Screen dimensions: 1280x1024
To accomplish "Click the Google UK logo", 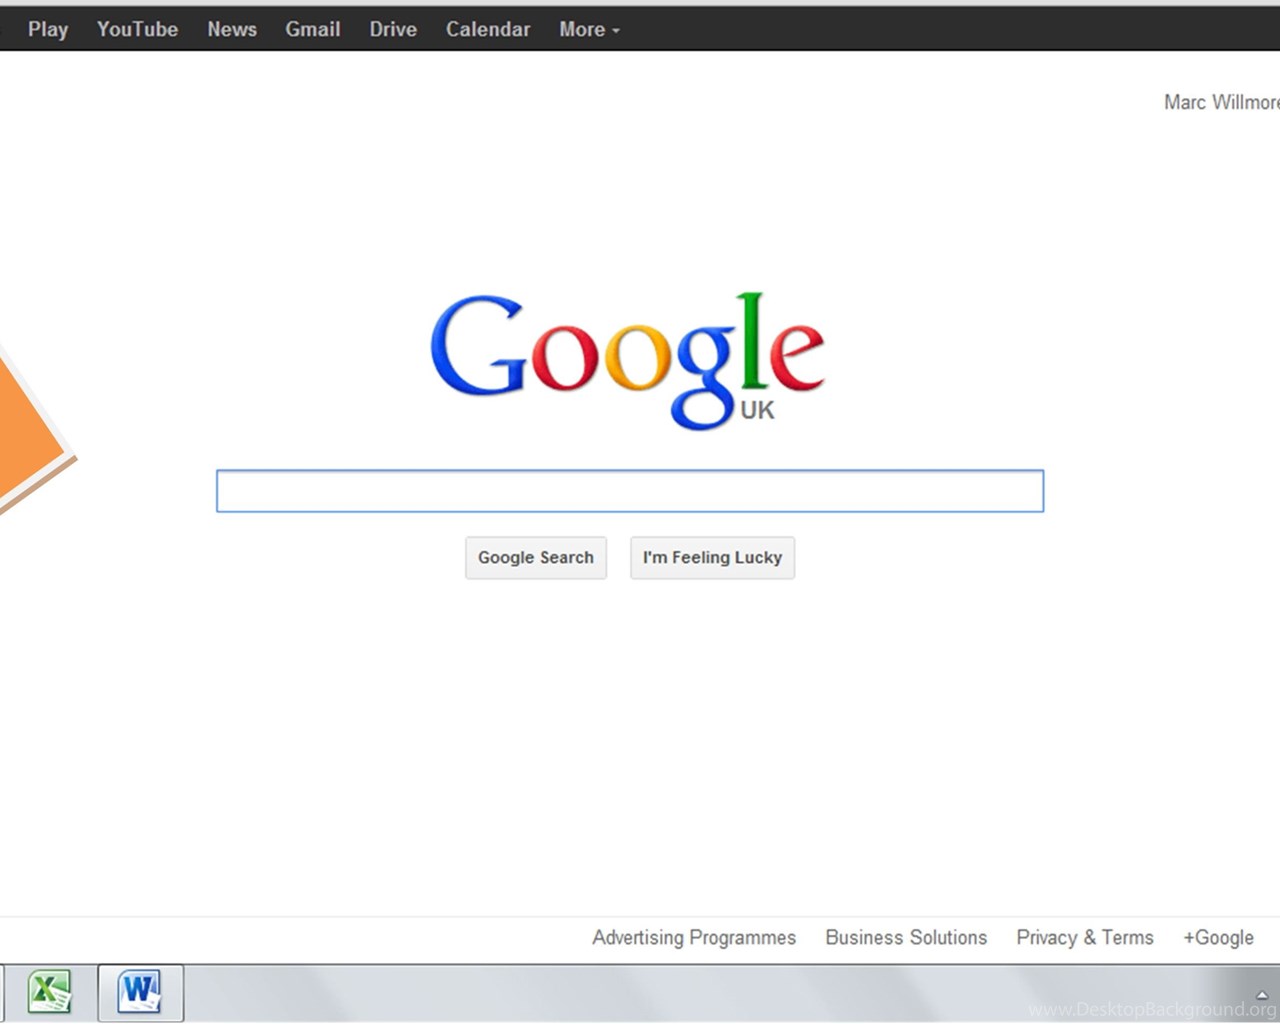I will (x=627, y=360).
